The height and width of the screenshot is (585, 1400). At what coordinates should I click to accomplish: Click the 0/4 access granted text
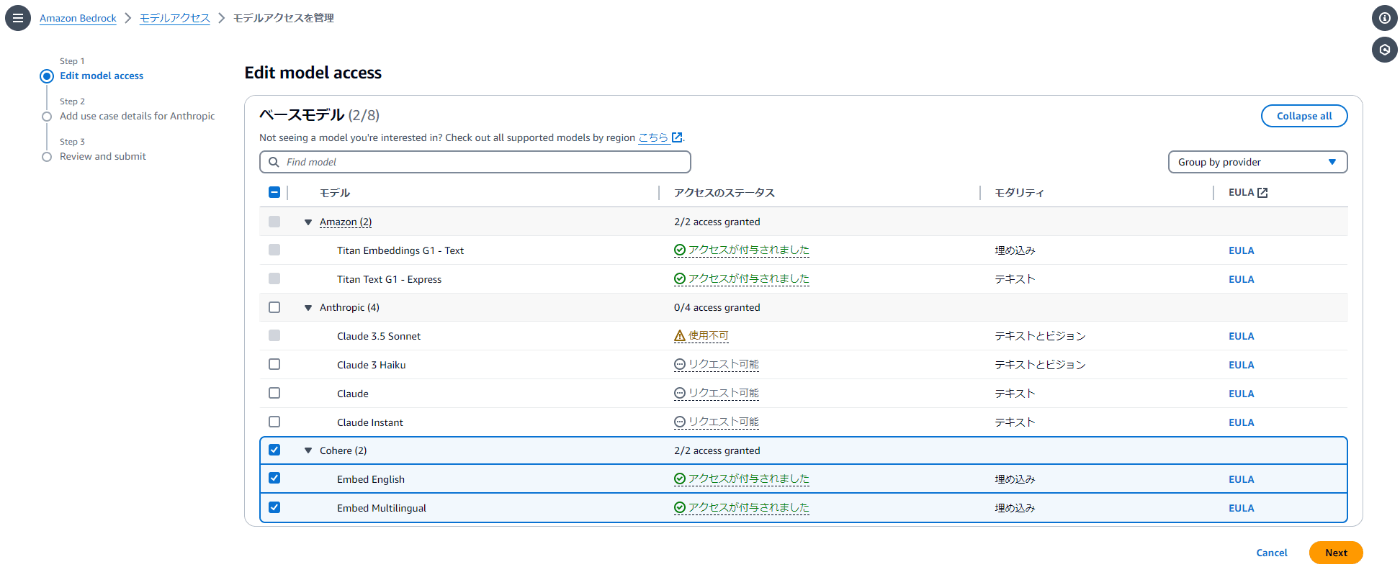(717, 308)
